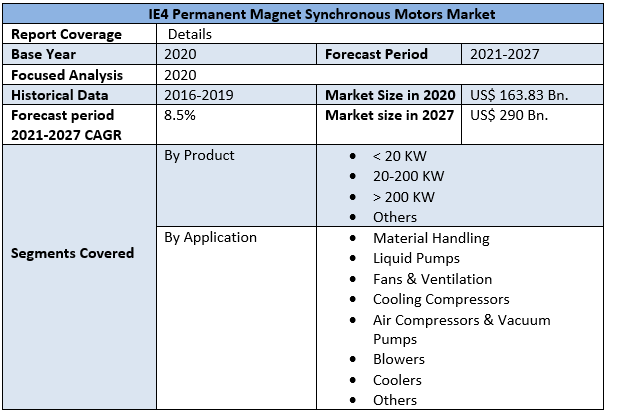Click the Material Handling bullet item
628x414 pixels.
pyautogui.click(x=431, y=238)
